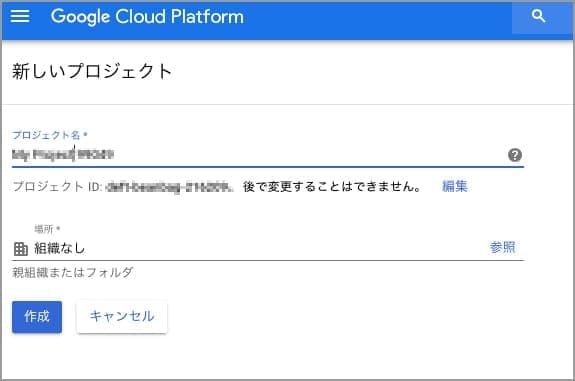
Task: Click the 後で変更することはできません text
Action: [x=332, y=187]
